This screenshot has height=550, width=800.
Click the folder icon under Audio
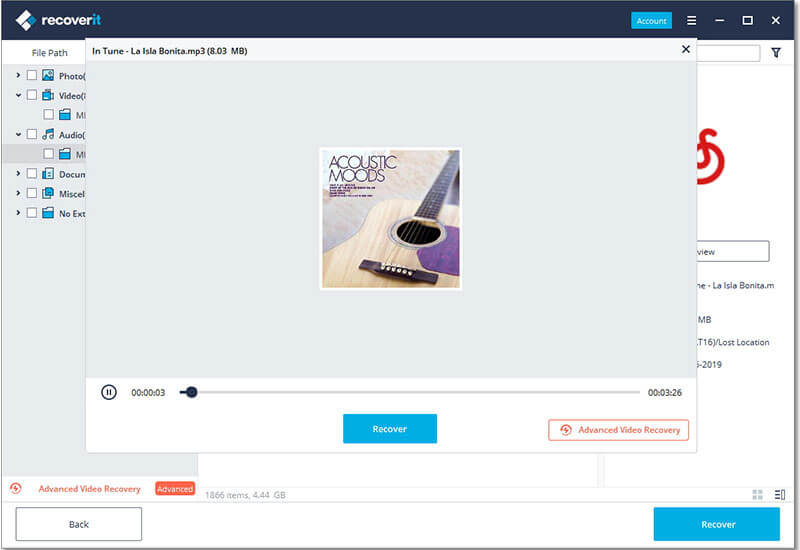click(65, 154)
